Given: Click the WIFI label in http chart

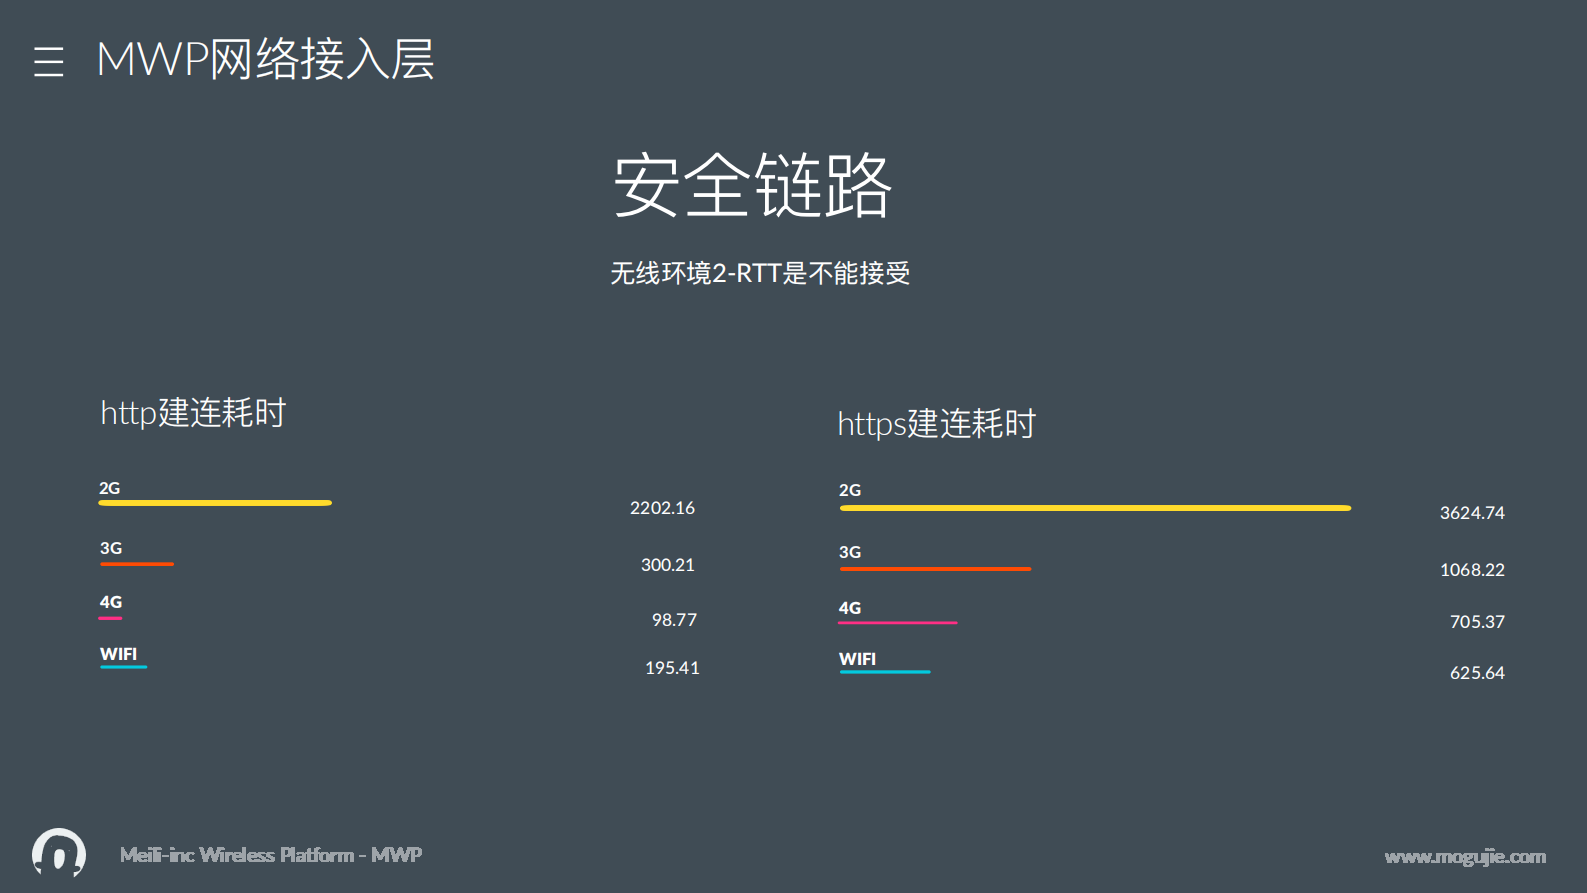Looking at the screenshot, I should (x=118, y=654).
